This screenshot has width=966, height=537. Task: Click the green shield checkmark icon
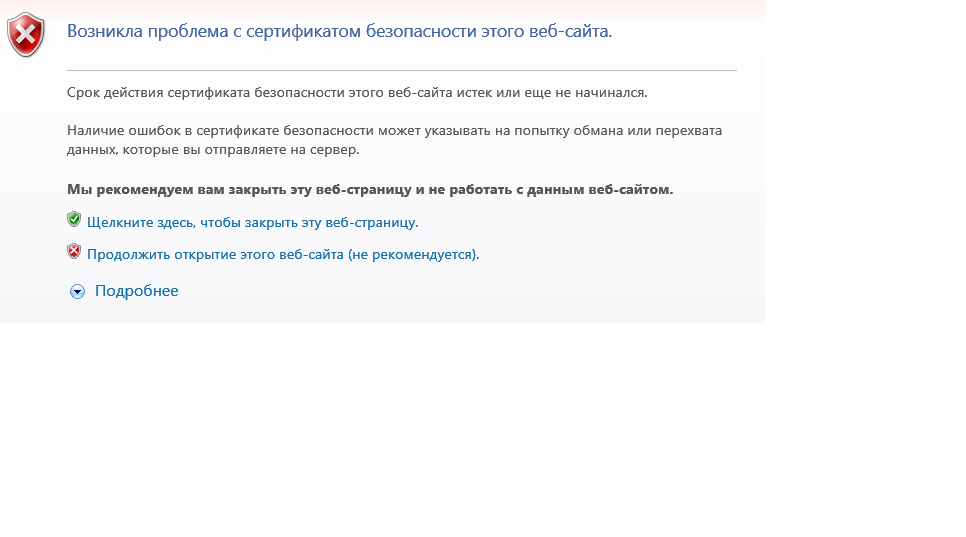coord(74,219)
